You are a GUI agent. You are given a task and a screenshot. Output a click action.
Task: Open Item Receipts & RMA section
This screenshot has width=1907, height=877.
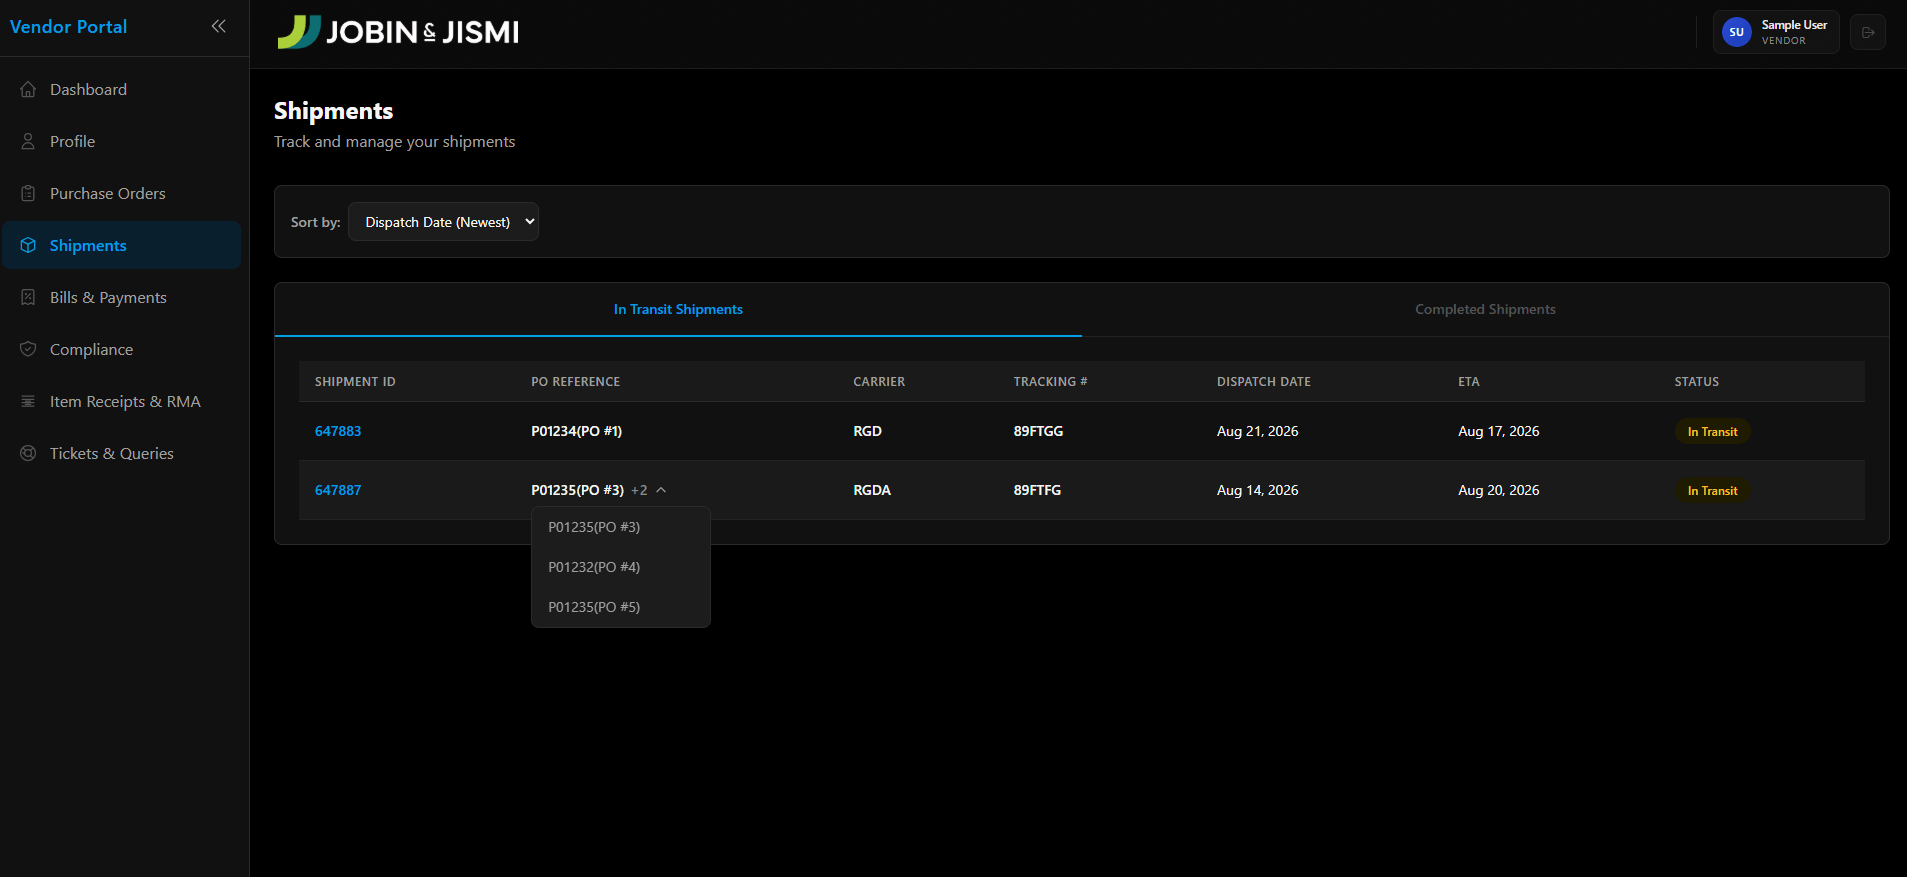click(121, 401)
